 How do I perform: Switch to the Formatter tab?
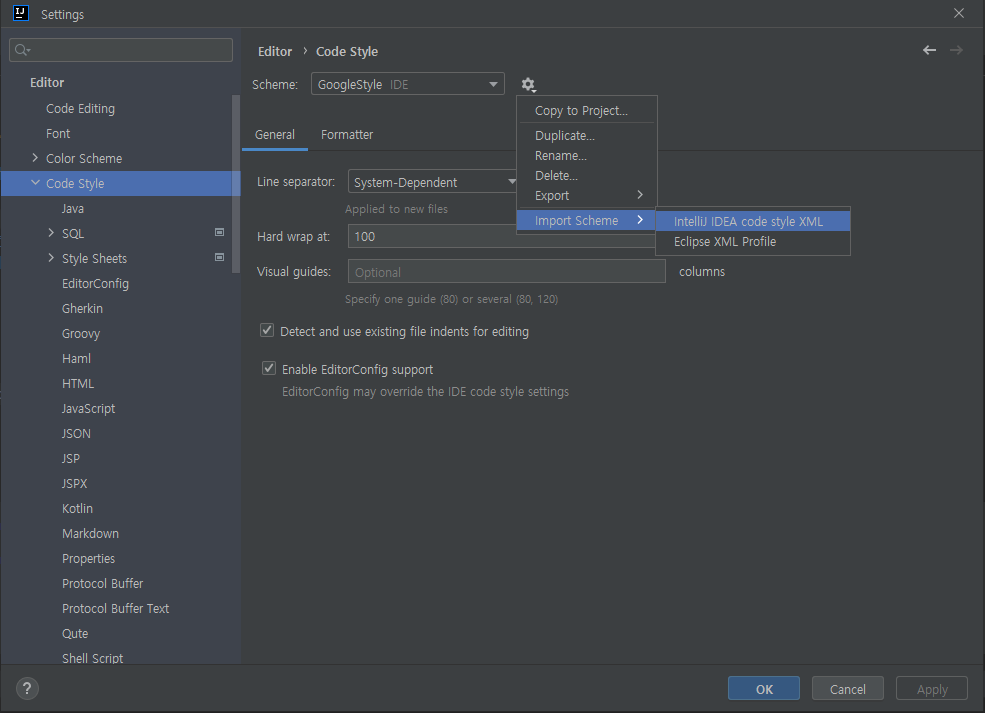(x=347, y=134)
